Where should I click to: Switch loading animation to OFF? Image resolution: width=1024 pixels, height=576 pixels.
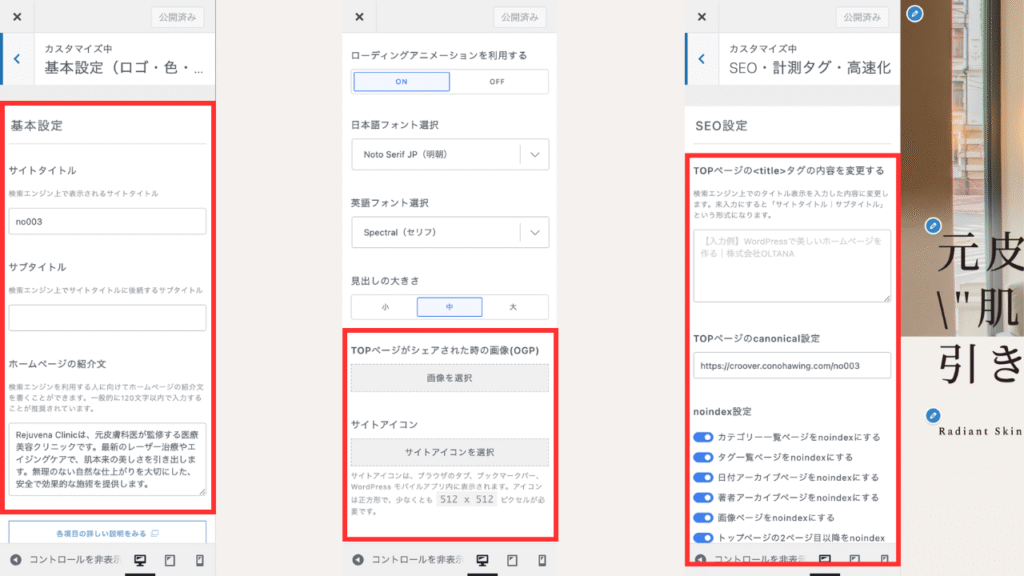(497, 82)
